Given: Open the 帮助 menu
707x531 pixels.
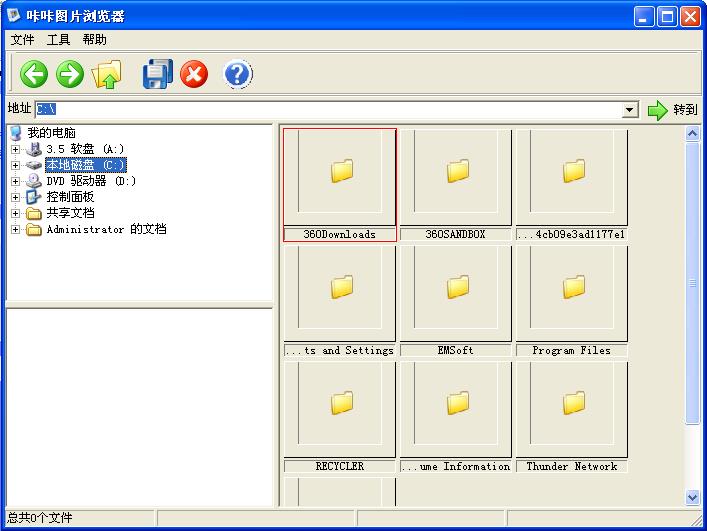Looking at the screenshot, I should point(95,40).
